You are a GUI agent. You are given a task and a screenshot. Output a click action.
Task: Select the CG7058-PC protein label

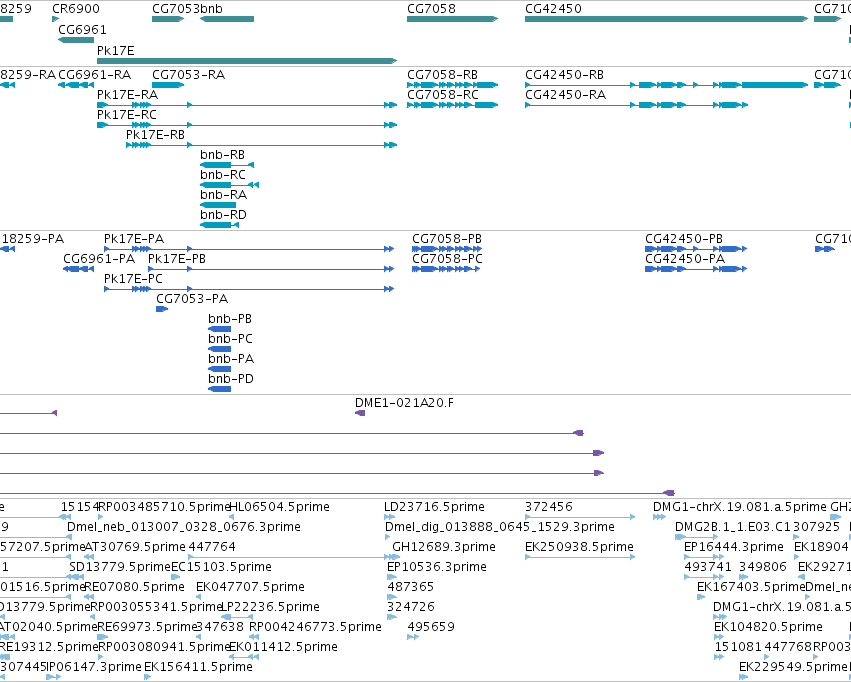point(447,259)
